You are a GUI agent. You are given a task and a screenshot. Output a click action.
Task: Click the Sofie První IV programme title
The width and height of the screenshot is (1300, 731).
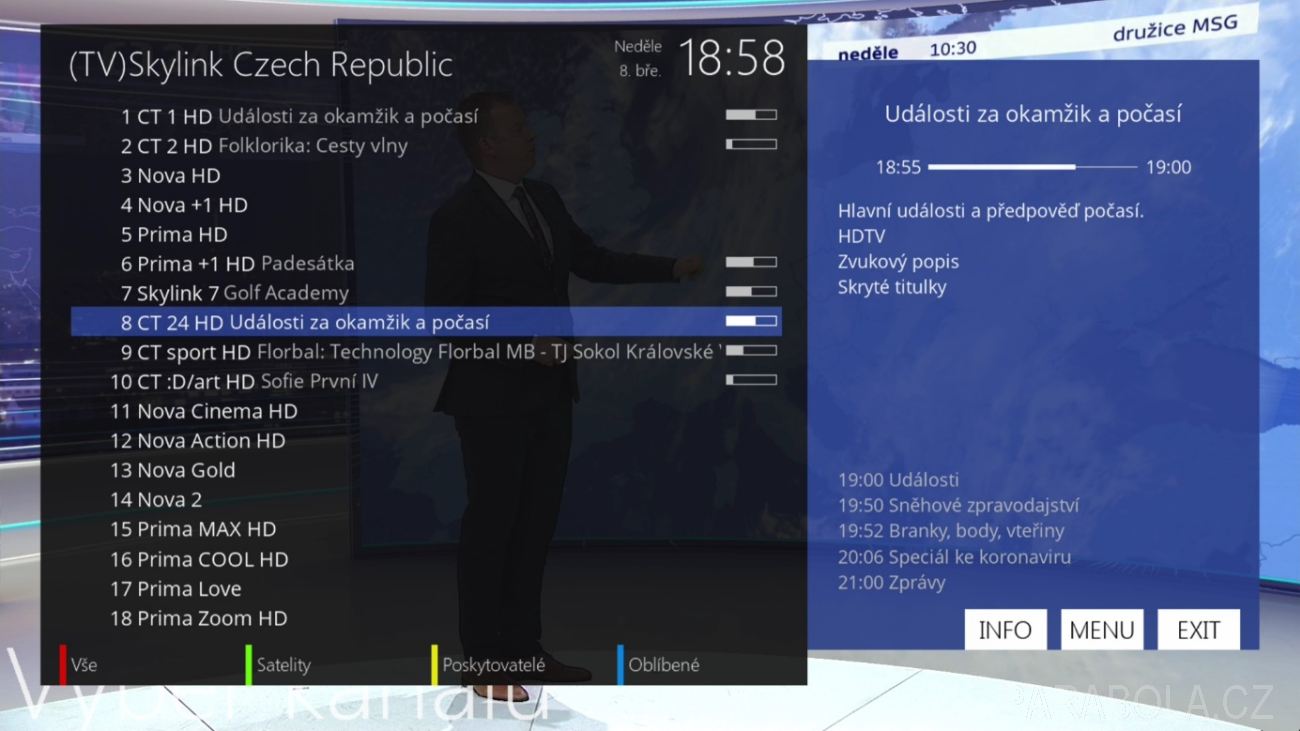(x=320, y=381)
